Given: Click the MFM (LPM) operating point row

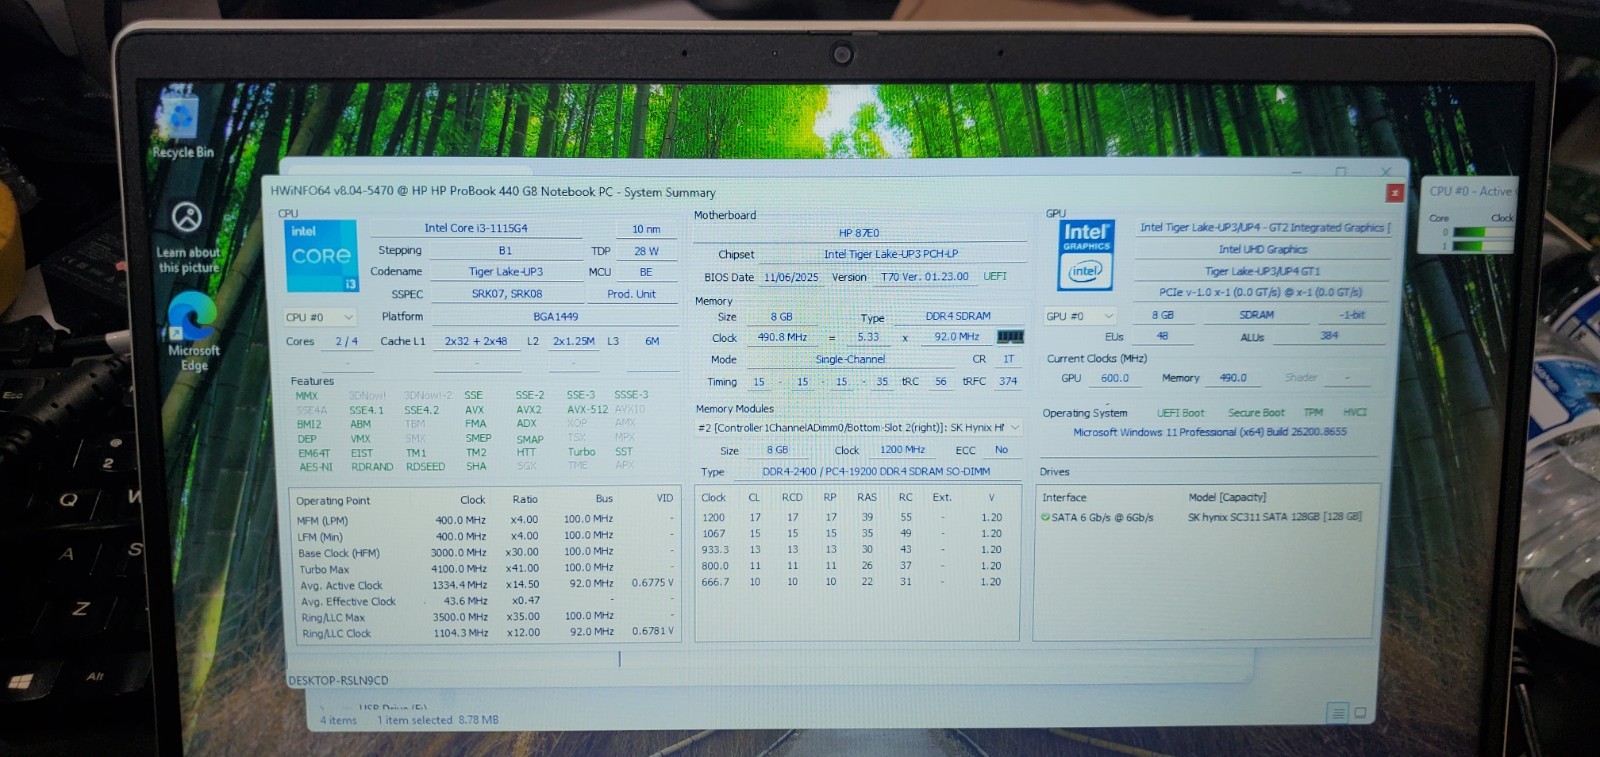Looking at the screenshot, I should click(484, 520).
